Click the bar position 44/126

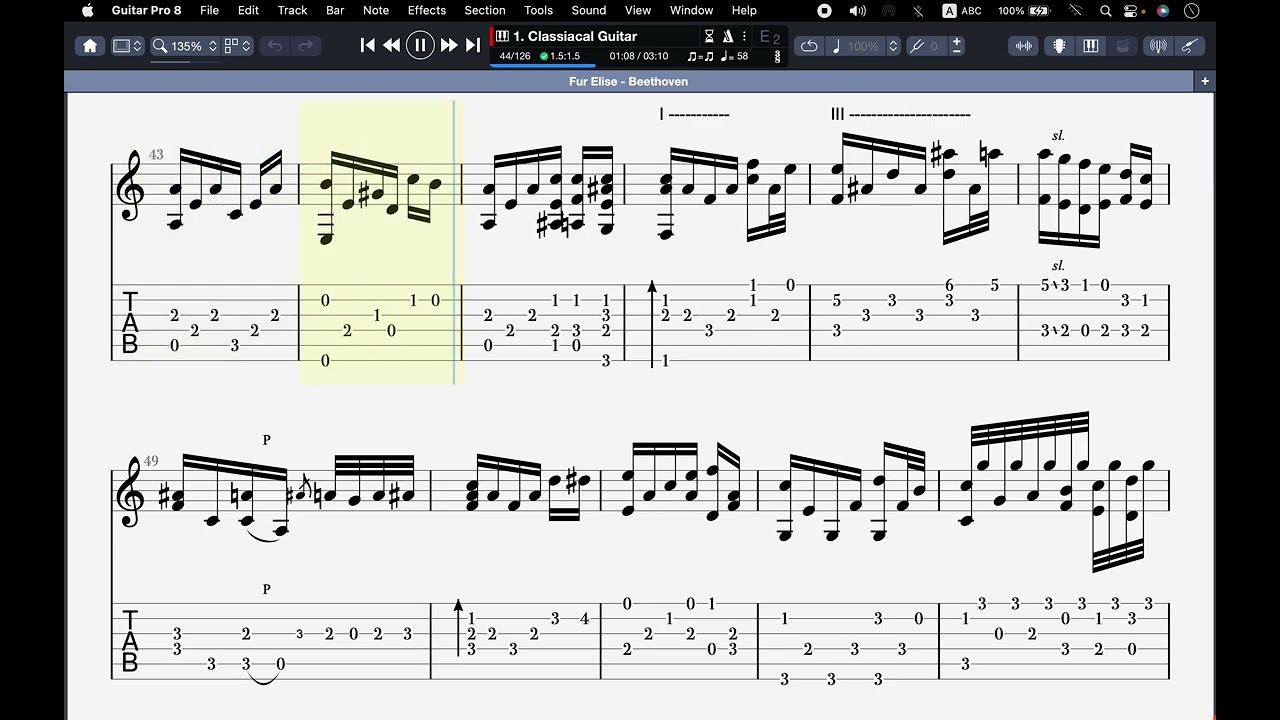[x=515, y=56]
